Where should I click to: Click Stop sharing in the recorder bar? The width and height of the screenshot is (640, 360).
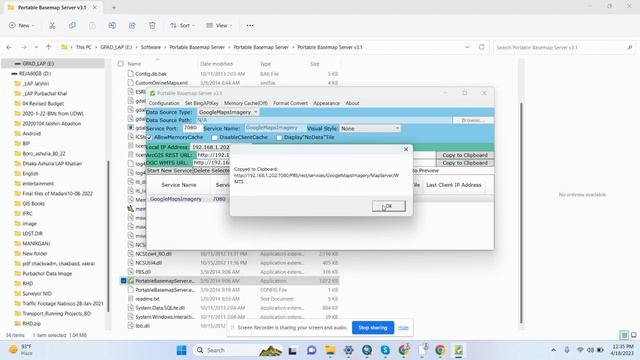pyautogui.click(x=373, y=328)
